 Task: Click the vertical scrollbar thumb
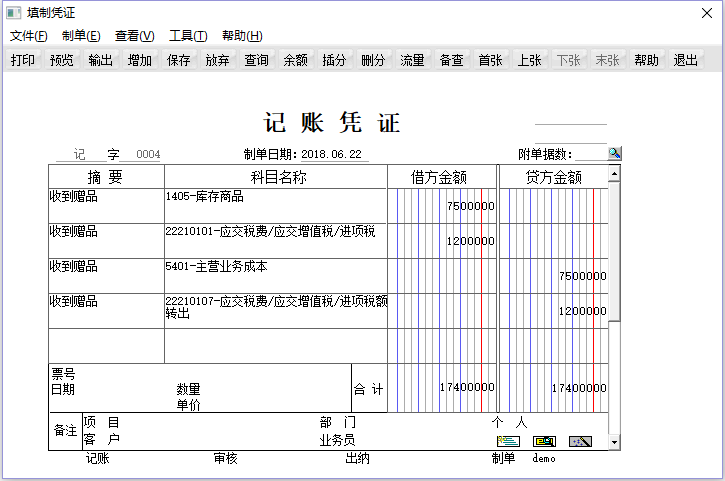[614, 251]
